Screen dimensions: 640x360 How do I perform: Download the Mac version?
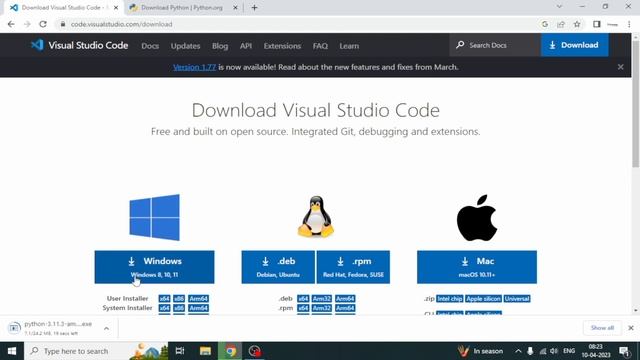pos(477,267)
